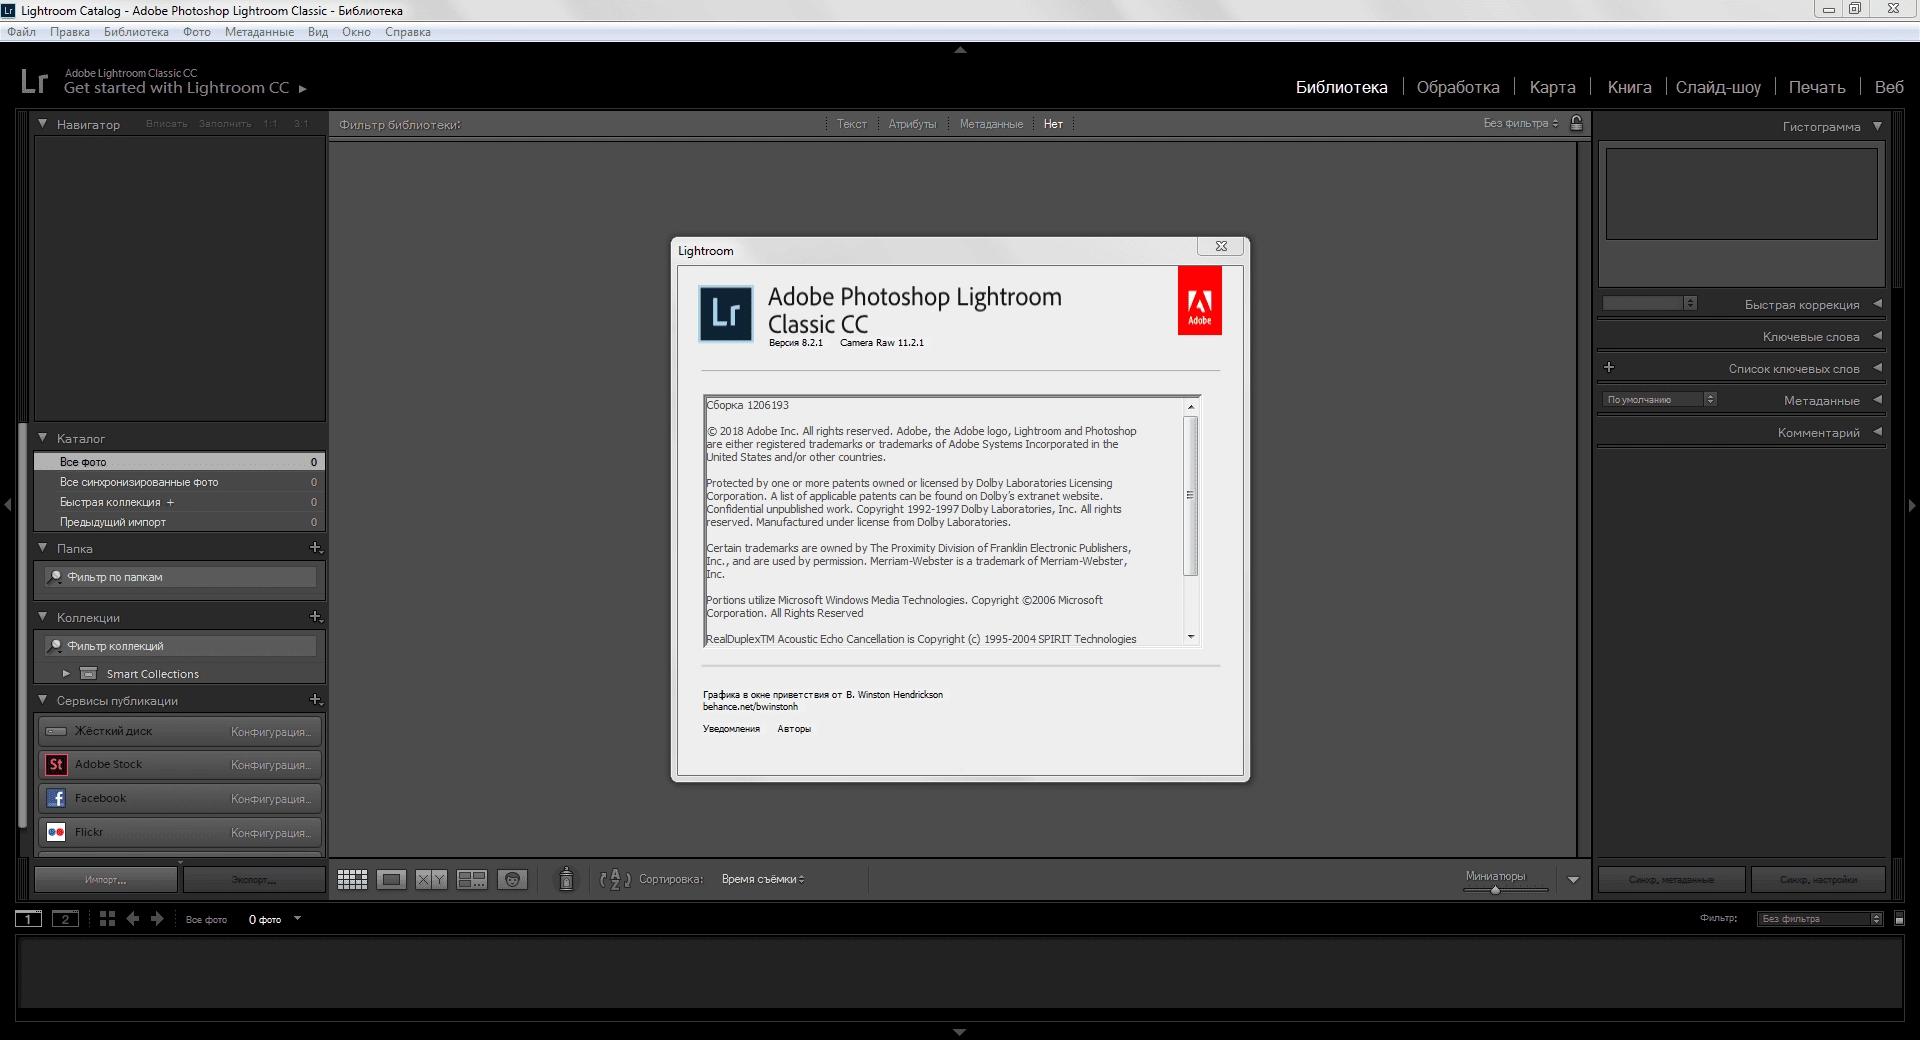Open По умолчанию metadata set dropdown
1920x1040 pixels.
coord(1660,399)
